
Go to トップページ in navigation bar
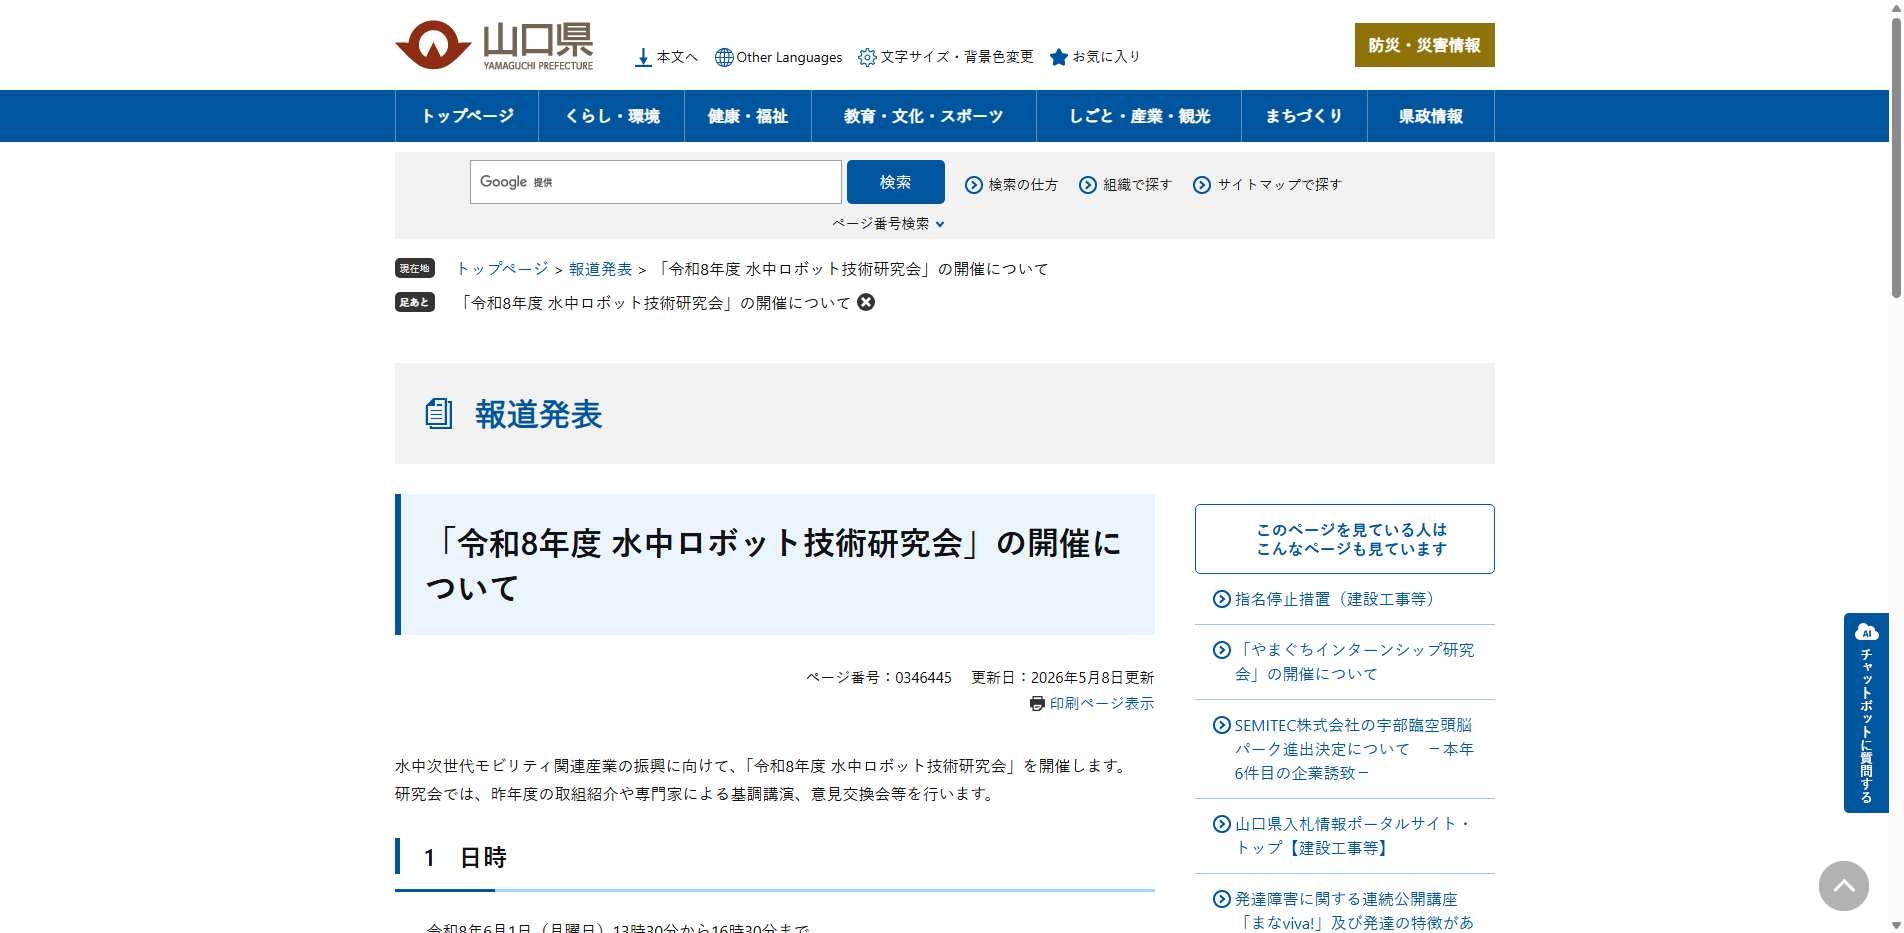(467, 116)
